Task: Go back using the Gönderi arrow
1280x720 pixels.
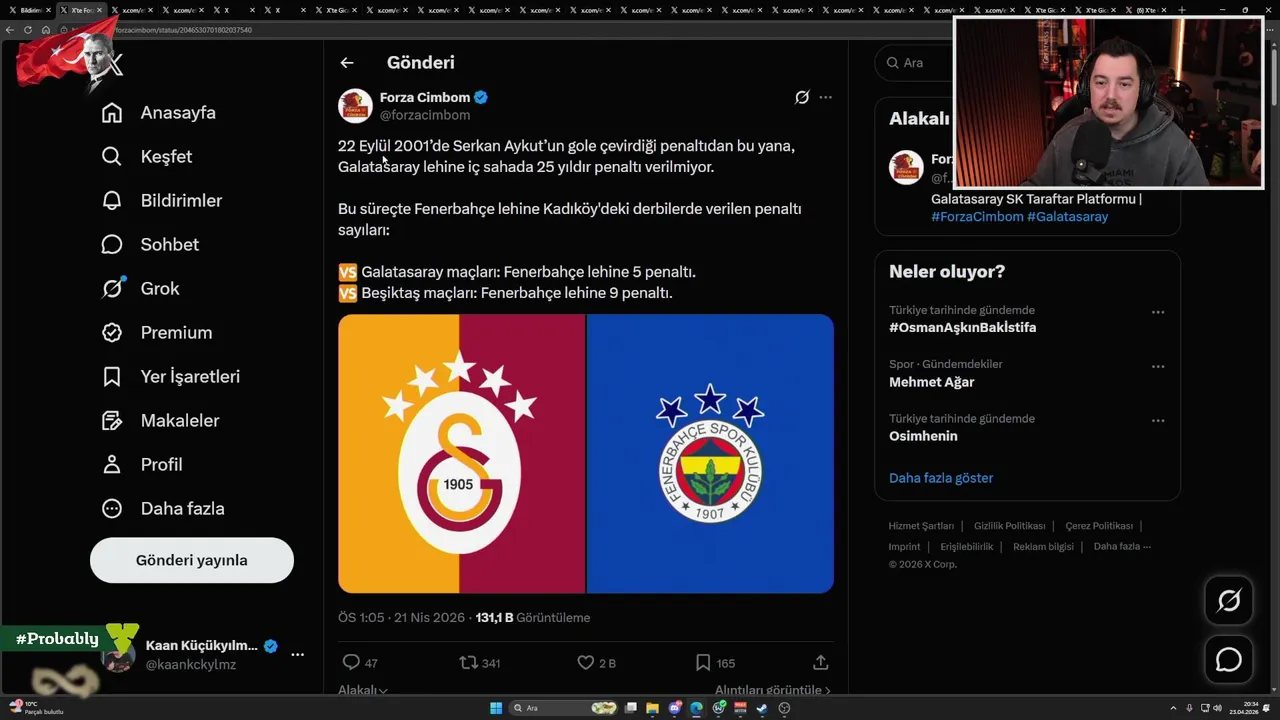Action: pos(347,63)
